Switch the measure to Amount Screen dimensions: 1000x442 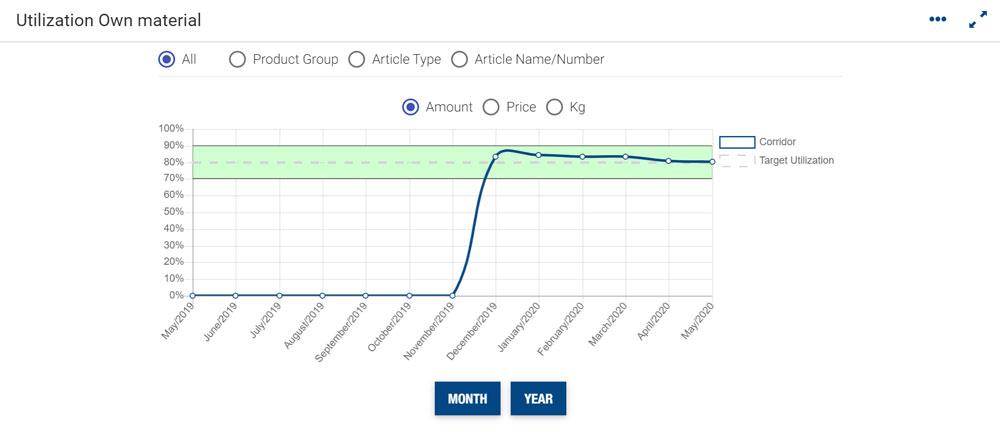point(410,107)
